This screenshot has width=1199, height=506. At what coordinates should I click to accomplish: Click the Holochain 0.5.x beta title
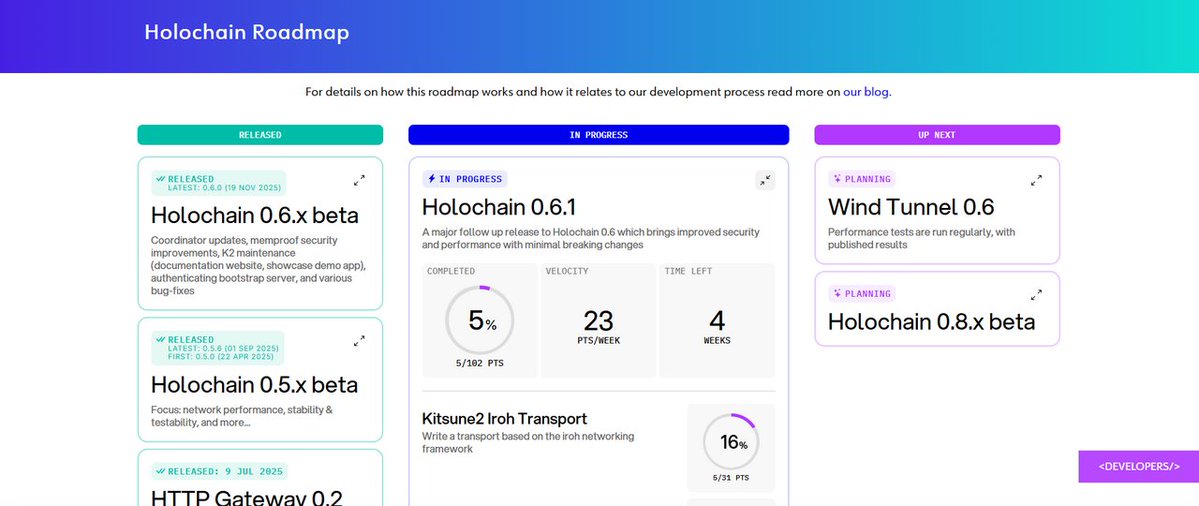point(255,384)
